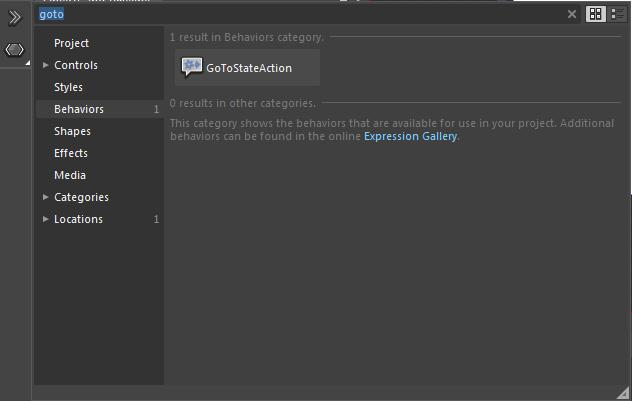Switch to grid view mode

point(595,14)
